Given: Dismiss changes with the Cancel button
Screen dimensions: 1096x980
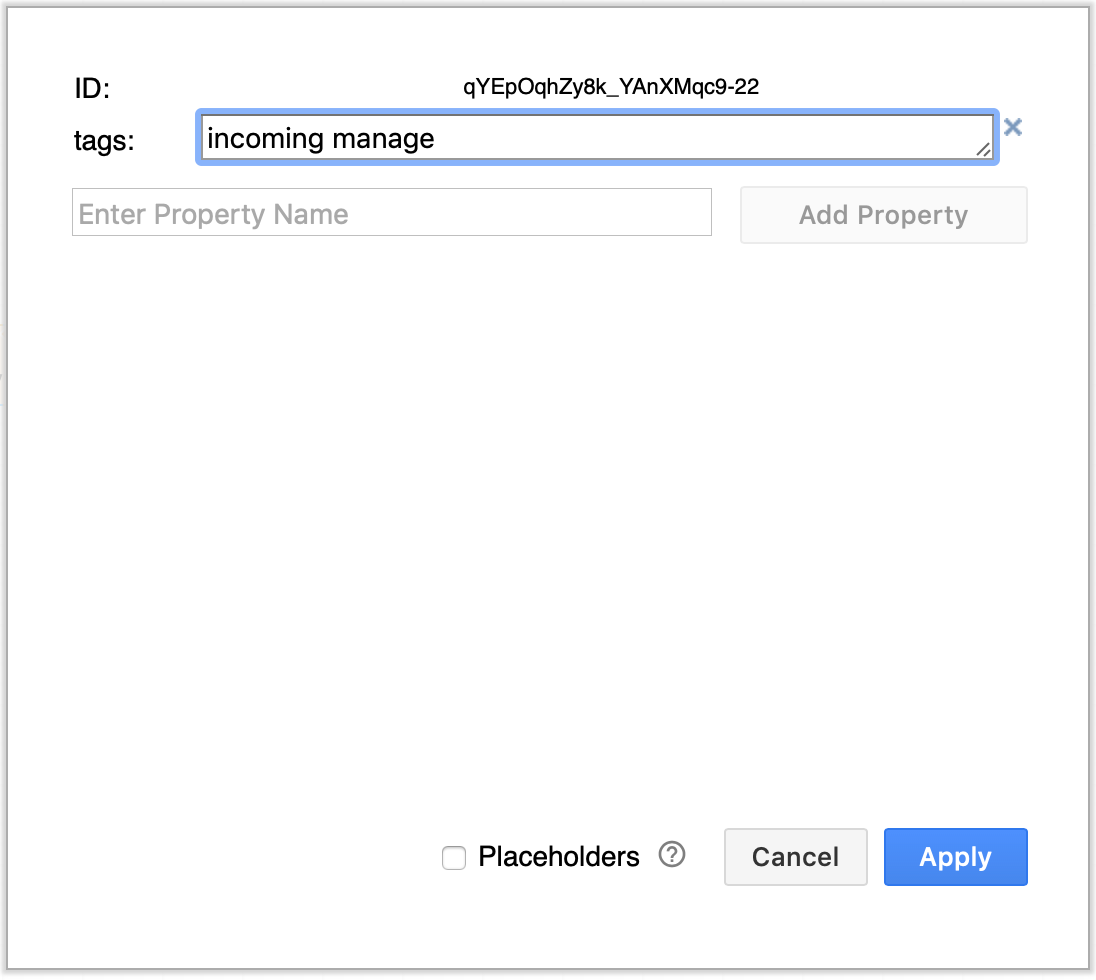Looking at the screenshot, I should [795, 856].
